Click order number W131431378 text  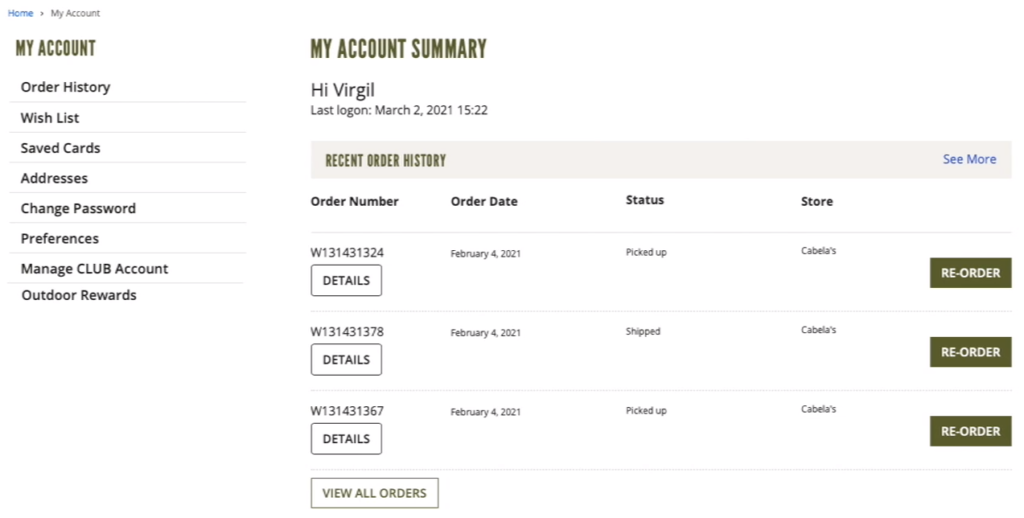[x=347, y=332]
